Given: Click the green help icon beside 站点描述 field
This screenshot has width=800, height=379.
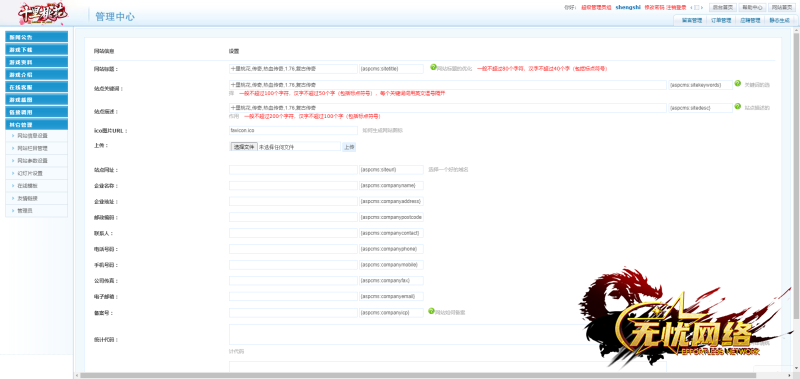Looking at the screenshot, I should coord(737,106).
